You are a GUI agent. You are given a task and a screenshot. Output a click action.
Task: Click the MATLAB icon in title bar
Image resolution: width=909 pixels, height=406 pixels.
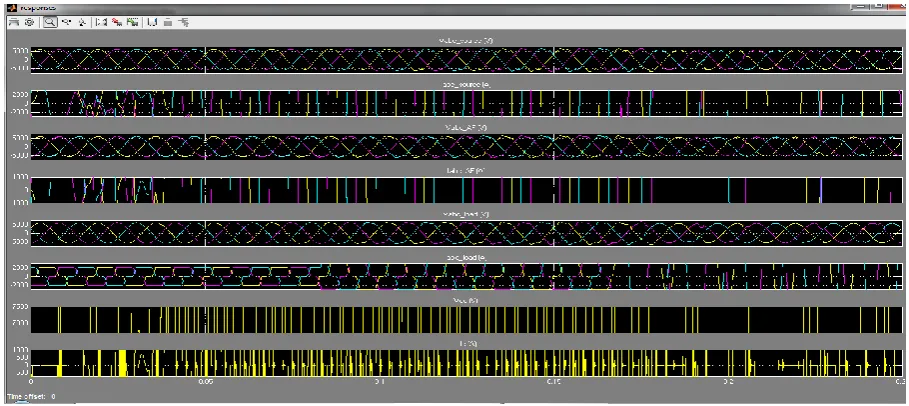click(11, 8)
